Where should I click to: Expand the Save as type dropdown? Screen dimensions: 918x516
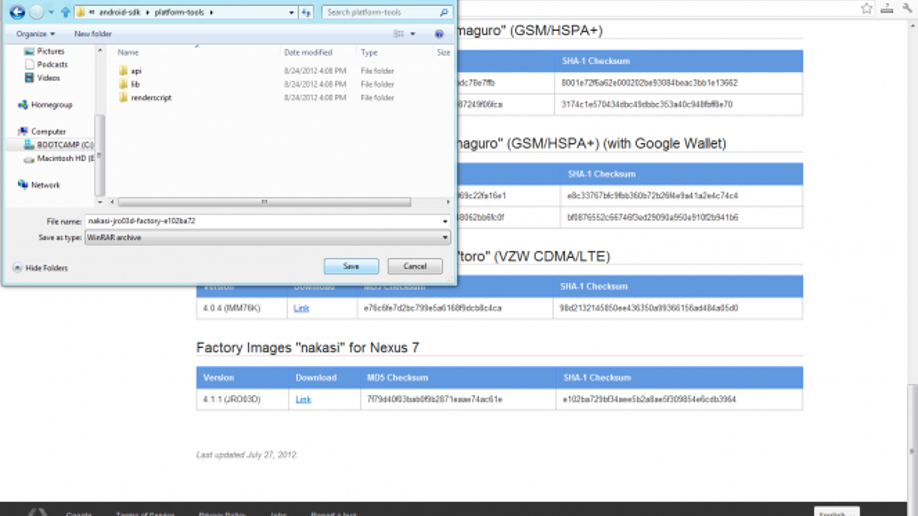[x=445, y=238]
